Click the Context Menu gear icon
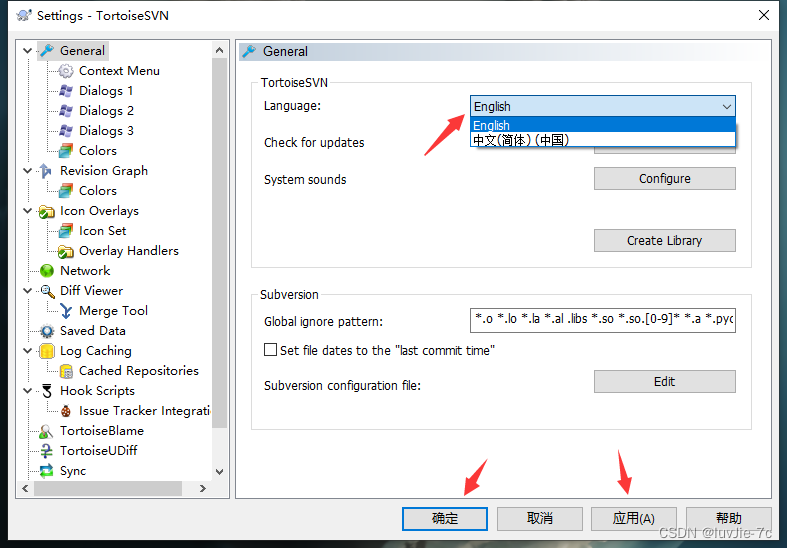This screenshot has width=787, height=548. pos(66,71)
